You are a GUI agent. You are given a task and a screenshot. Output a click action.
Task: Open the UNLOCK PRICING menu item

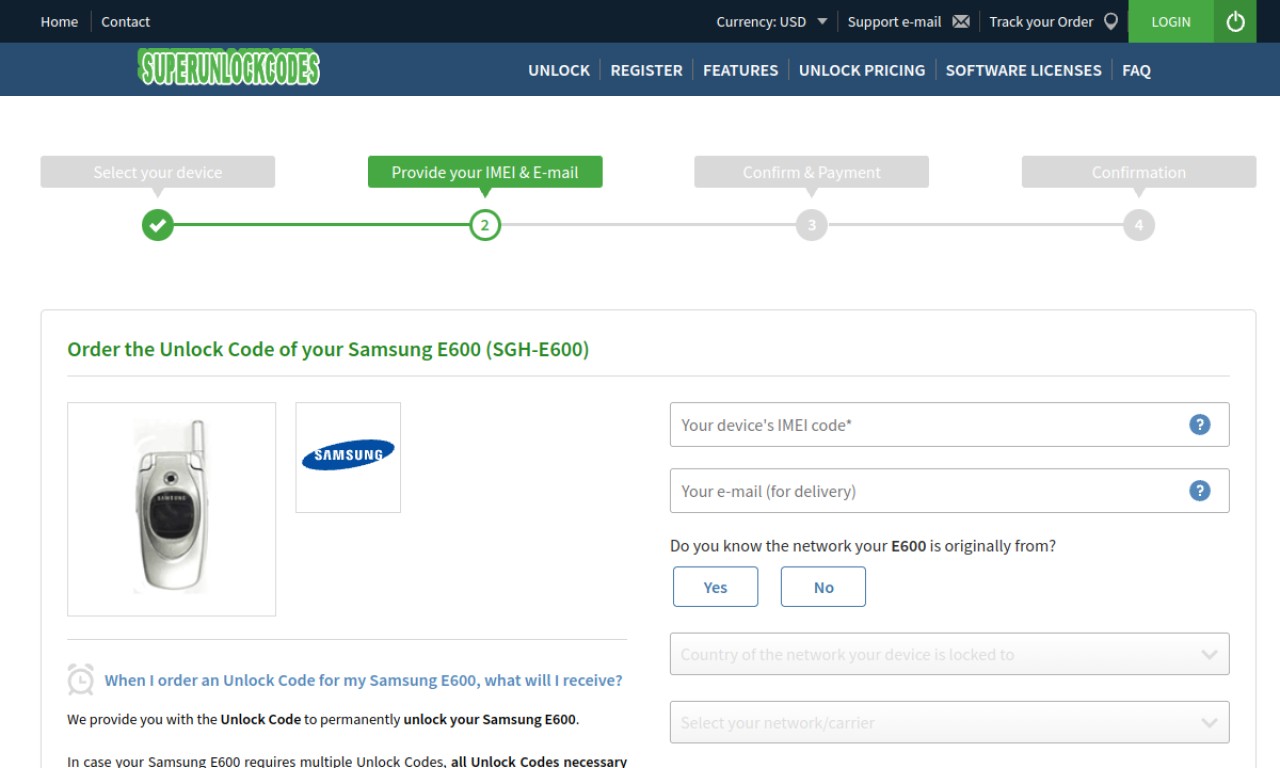862,70
